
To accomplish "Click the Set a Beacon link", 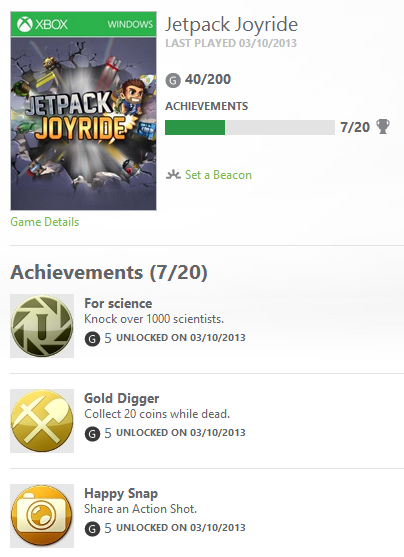I will point(218,175).
